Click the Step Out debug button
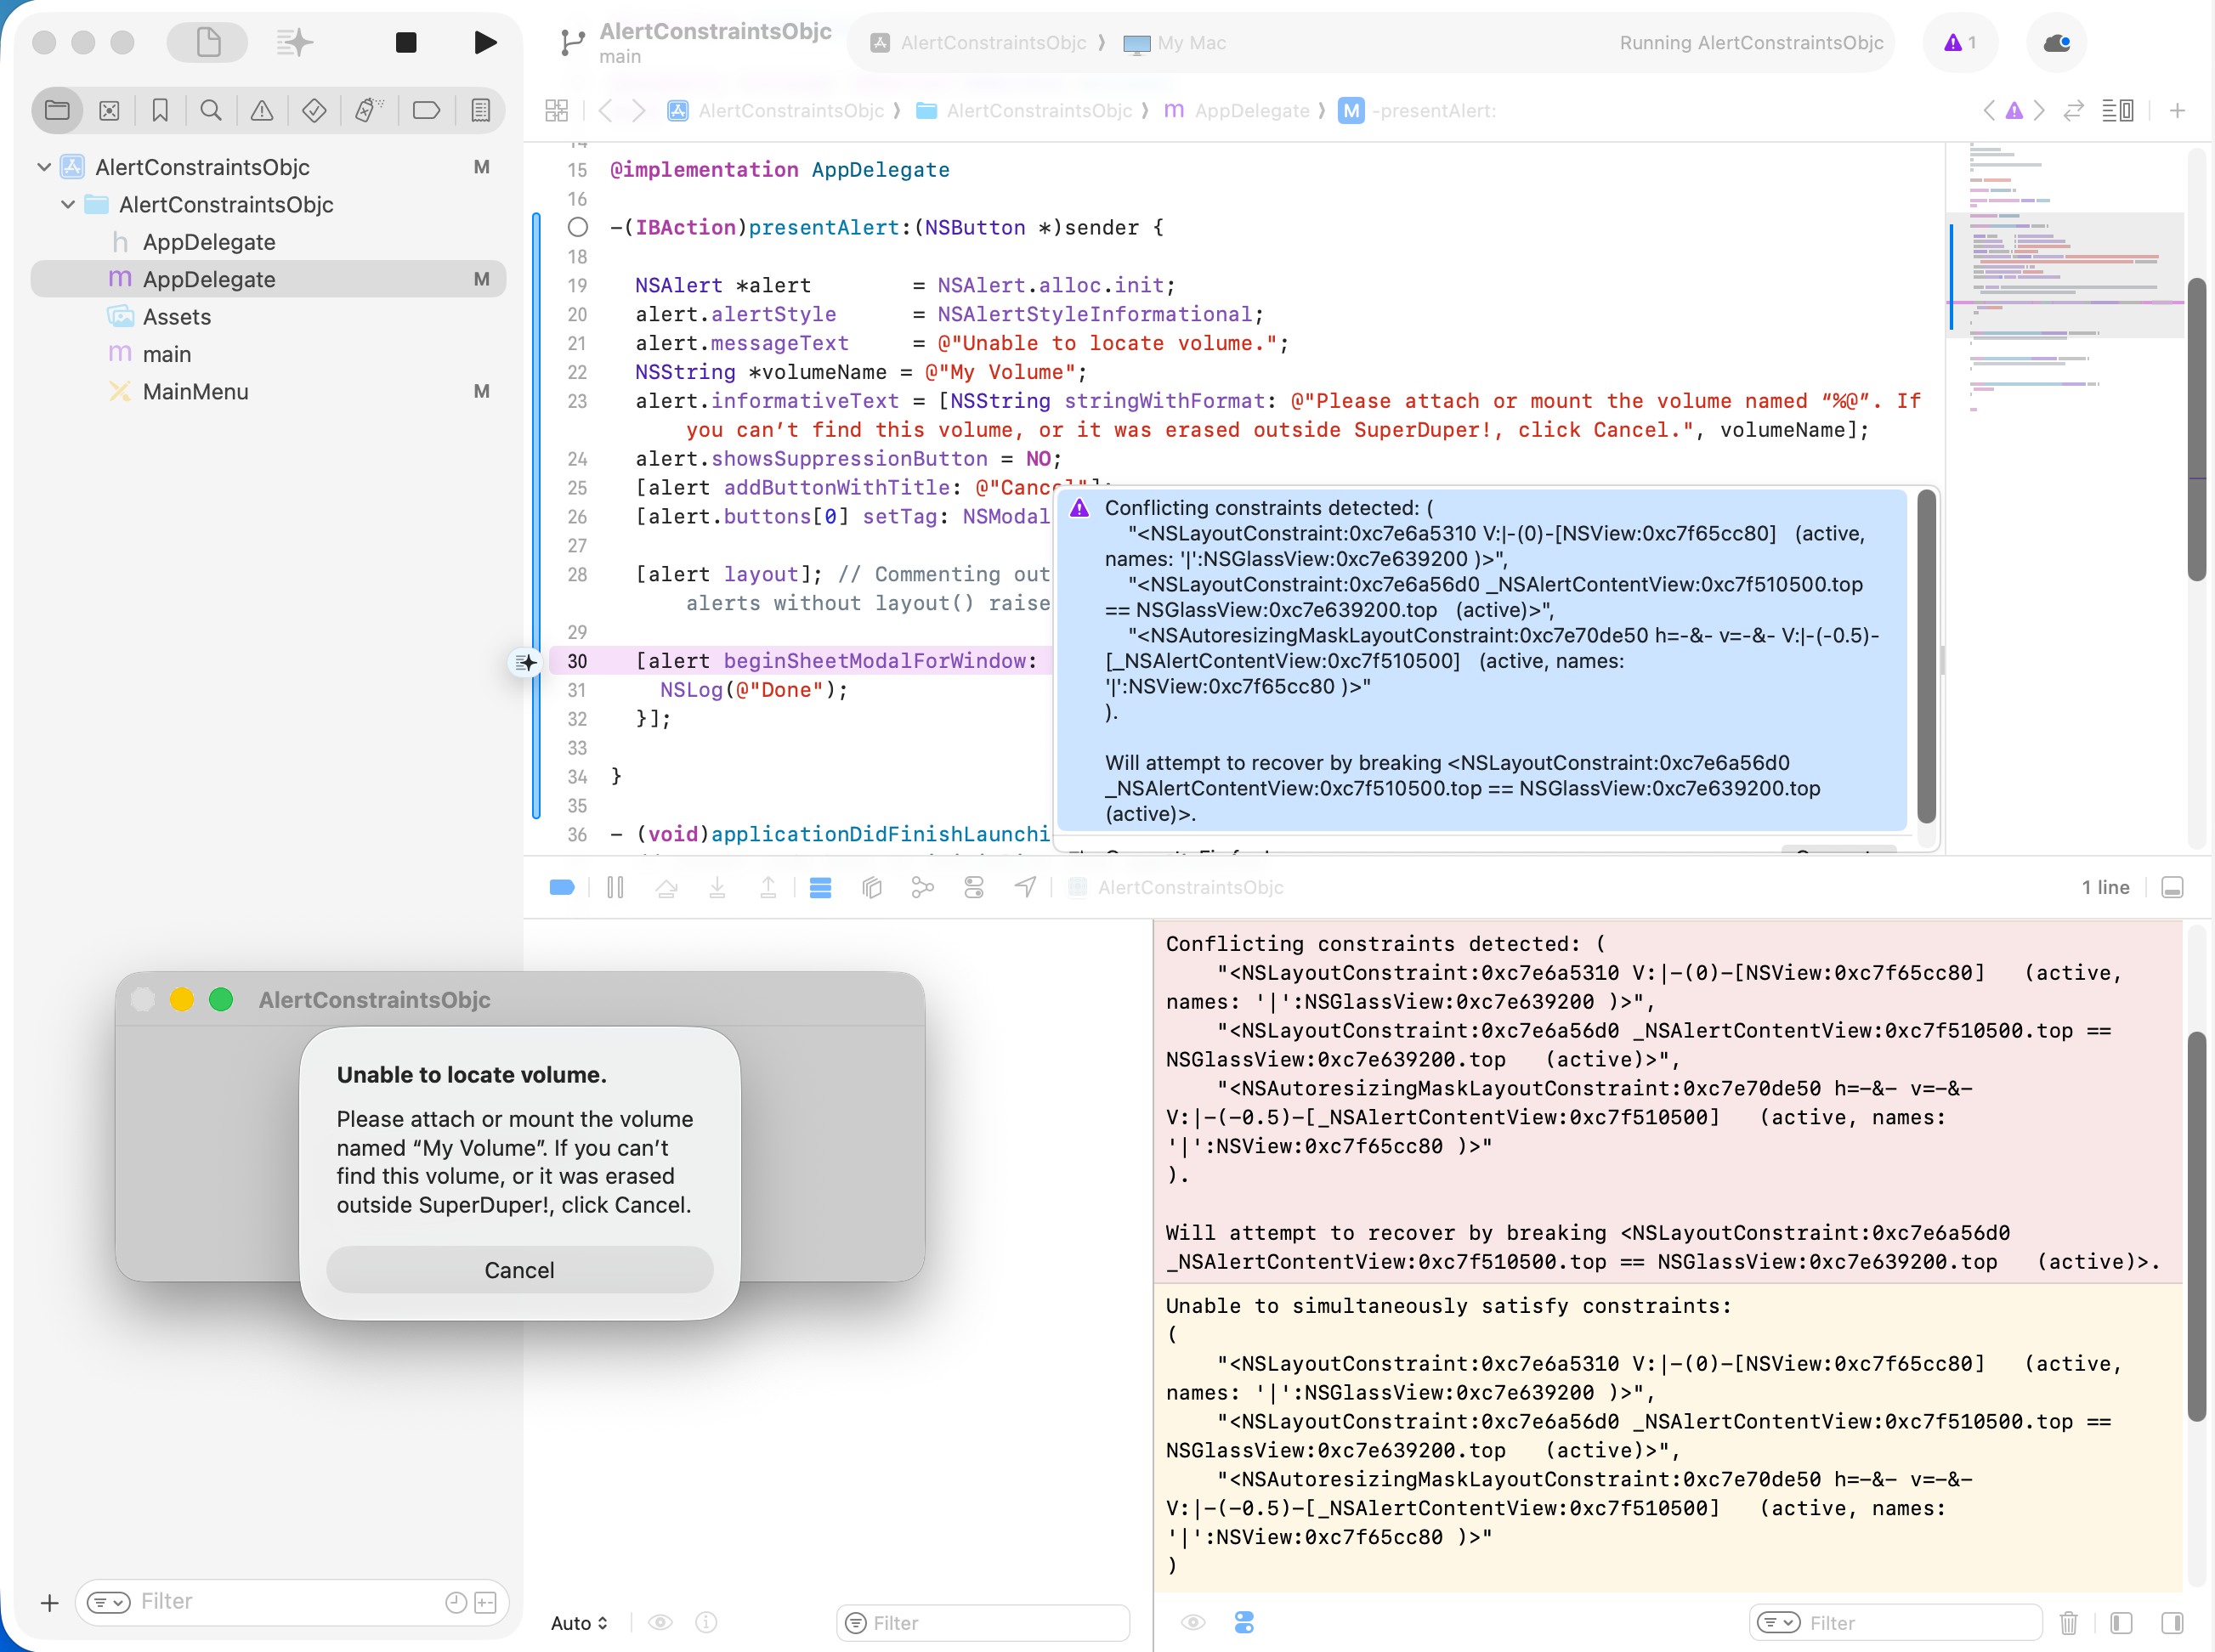Viewport: 2215px width, 1652px height. click(768, 887)
